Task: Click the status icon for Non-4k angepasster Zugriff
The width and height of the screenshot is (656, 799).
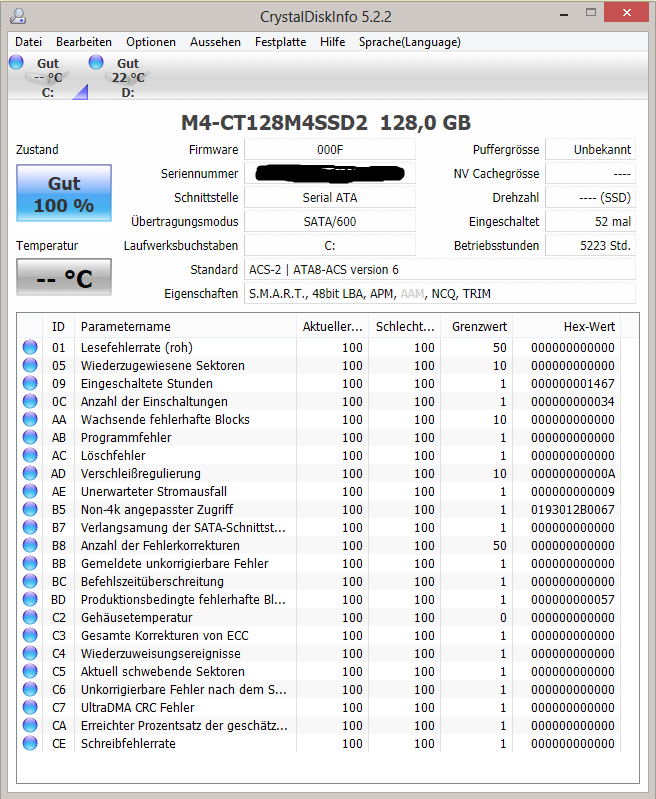Action: click(30, 509)
